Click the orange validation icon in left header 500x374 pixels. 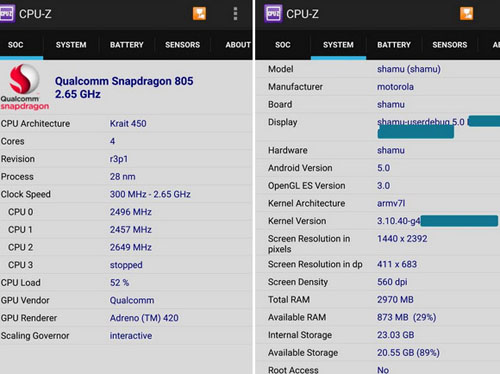[199, 14]
